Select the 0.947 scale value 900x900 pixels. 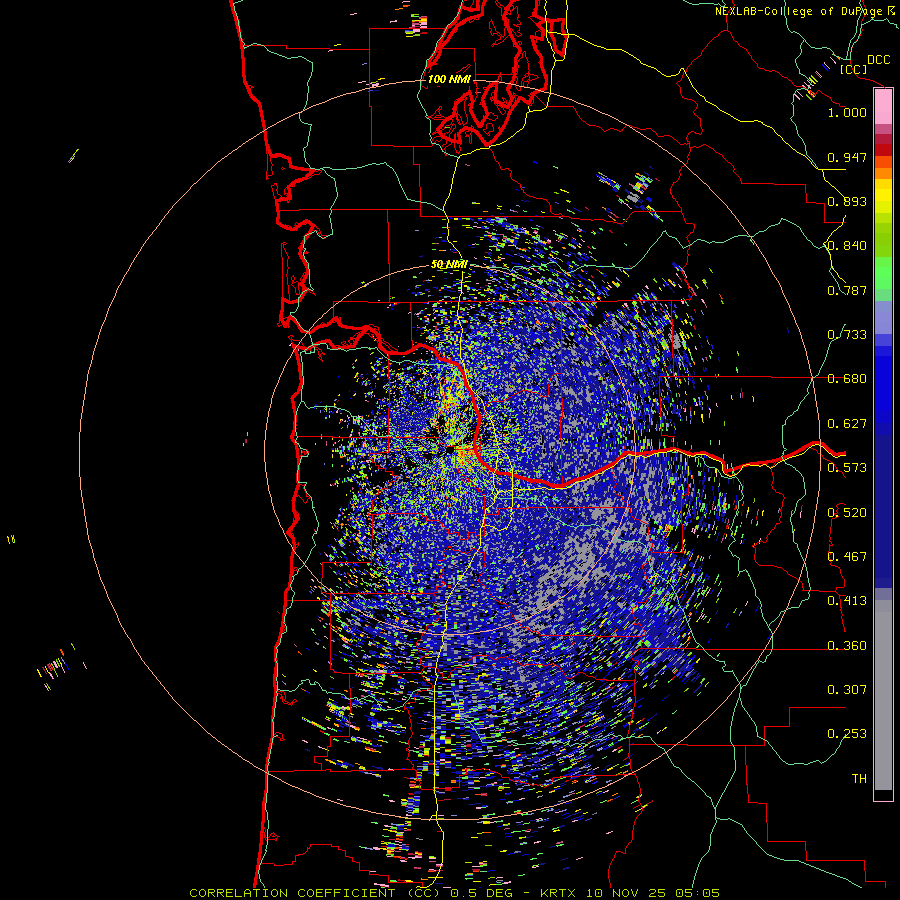pos(847,157)
